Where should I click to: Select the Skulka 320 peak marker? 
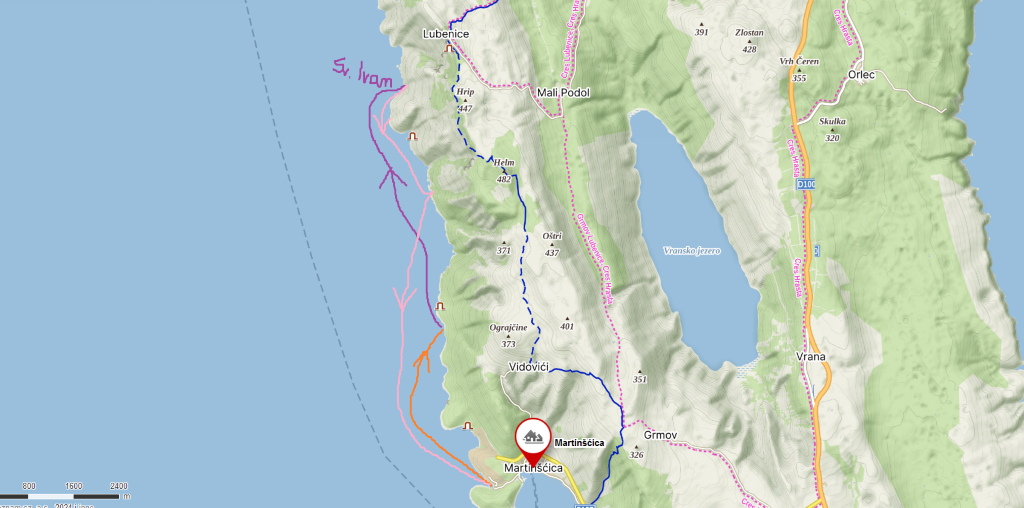coord(832,129)
